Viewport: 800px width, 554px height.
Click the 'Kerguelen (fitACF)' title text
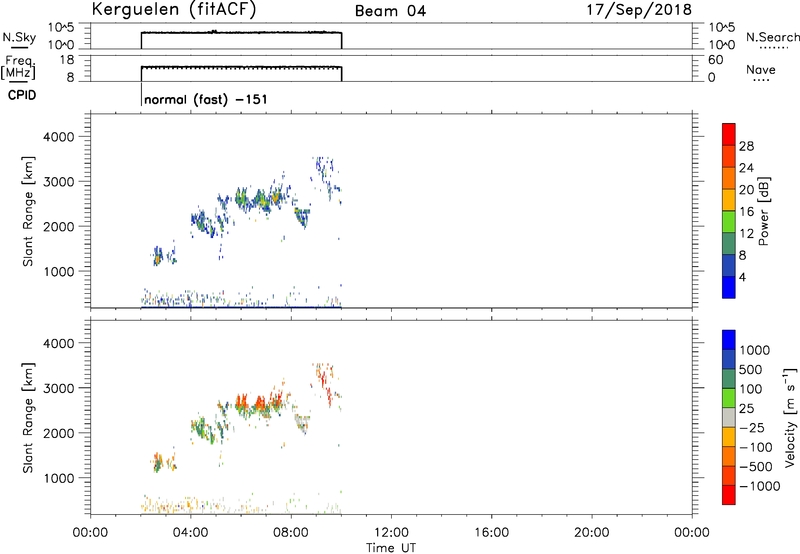click(173, 10)
